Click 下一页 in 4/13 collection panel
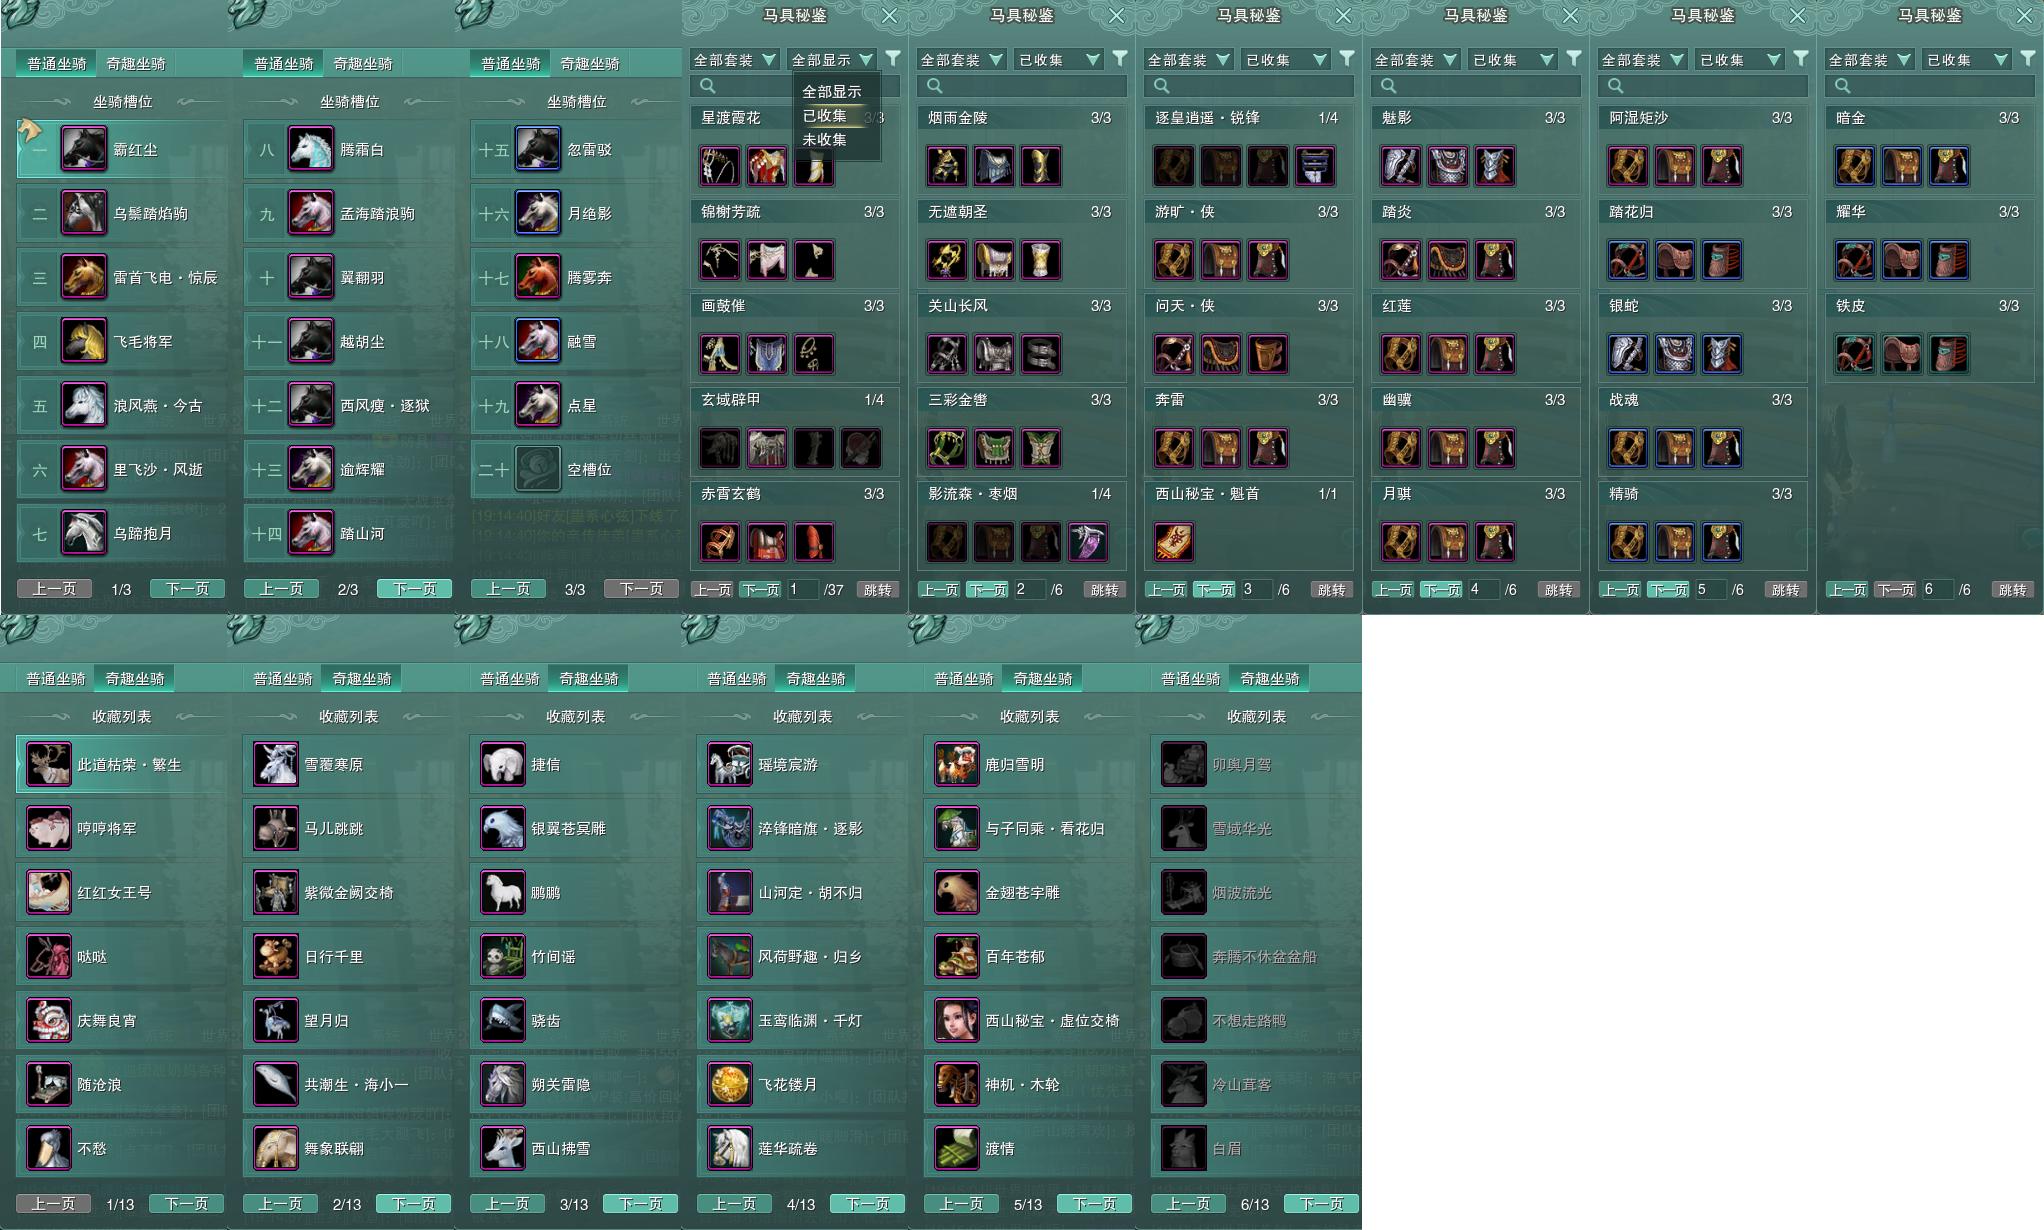2044x1230 pixels. point(868,1204)
